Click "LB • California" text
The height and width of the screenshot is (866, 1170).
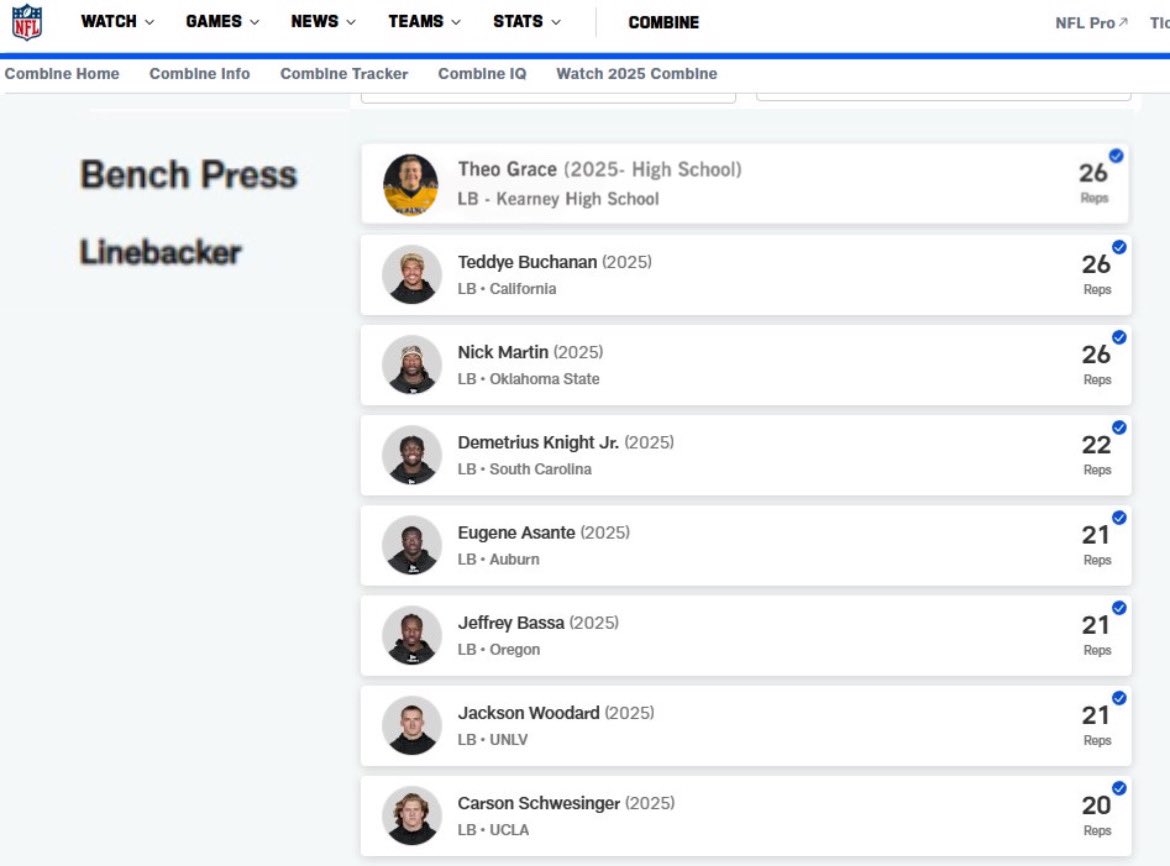(507, 289)
